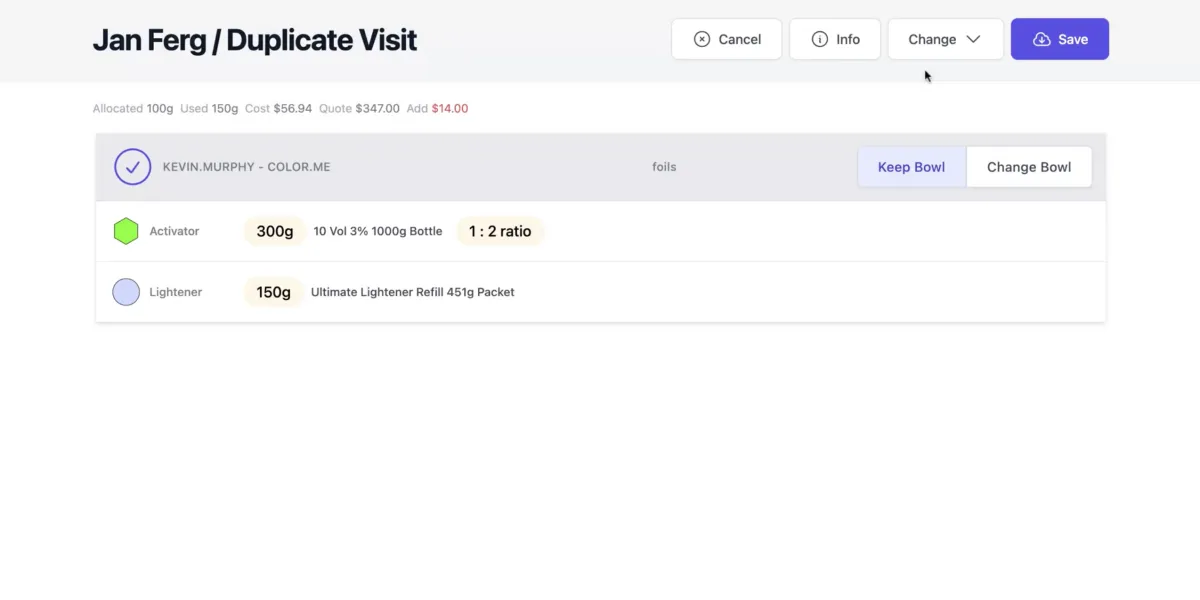Toggle the Kevin.Murphy bowl checkmark circle
The image size is (1200, 600).
(132, 167)
